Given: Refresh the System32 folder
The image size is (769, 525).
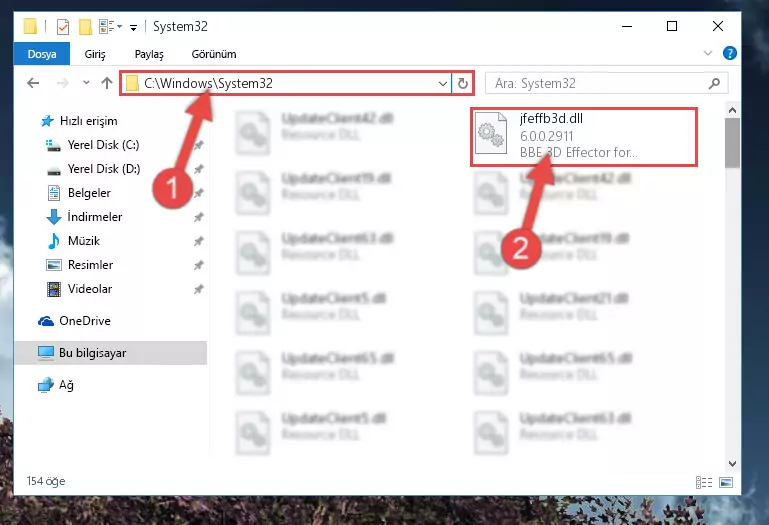Looking at the screenshot, I should pyautogui.click(x=462, y=83).
